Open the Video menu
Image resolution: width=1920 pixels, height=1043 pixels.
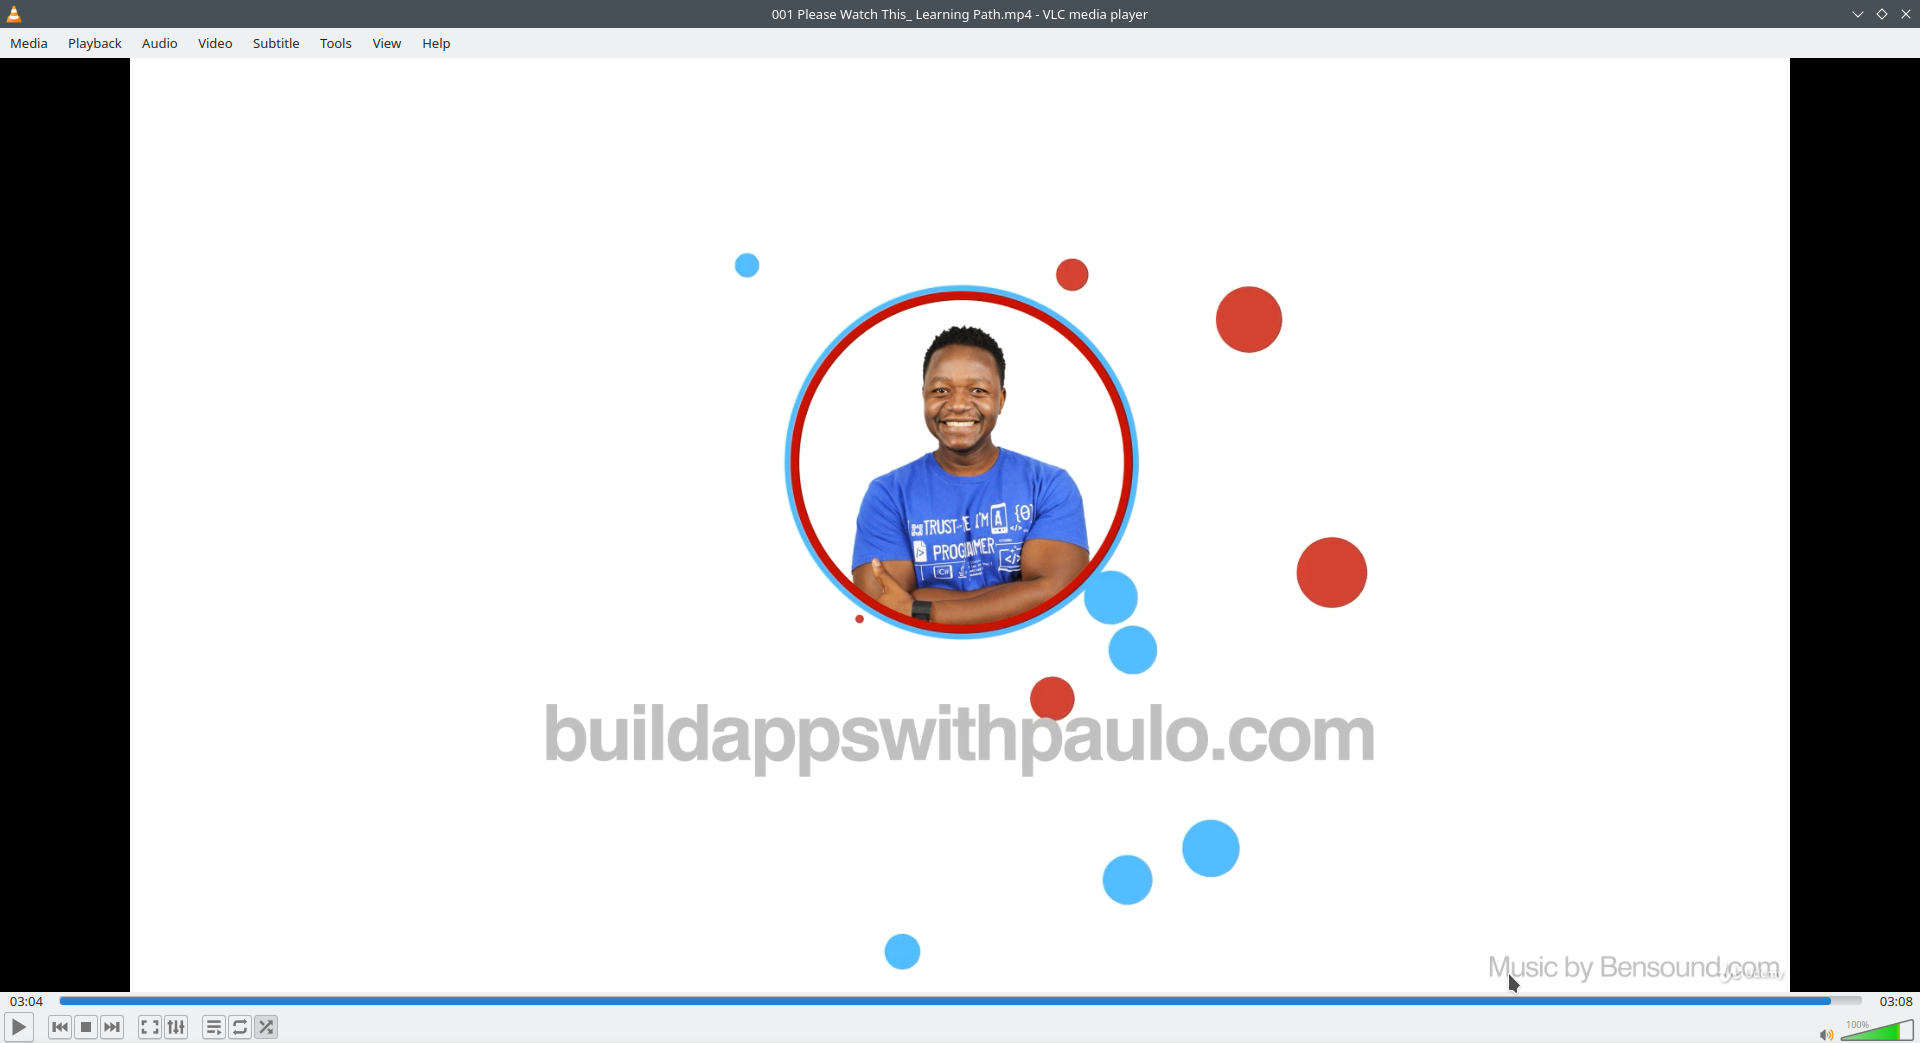(215, 43)
